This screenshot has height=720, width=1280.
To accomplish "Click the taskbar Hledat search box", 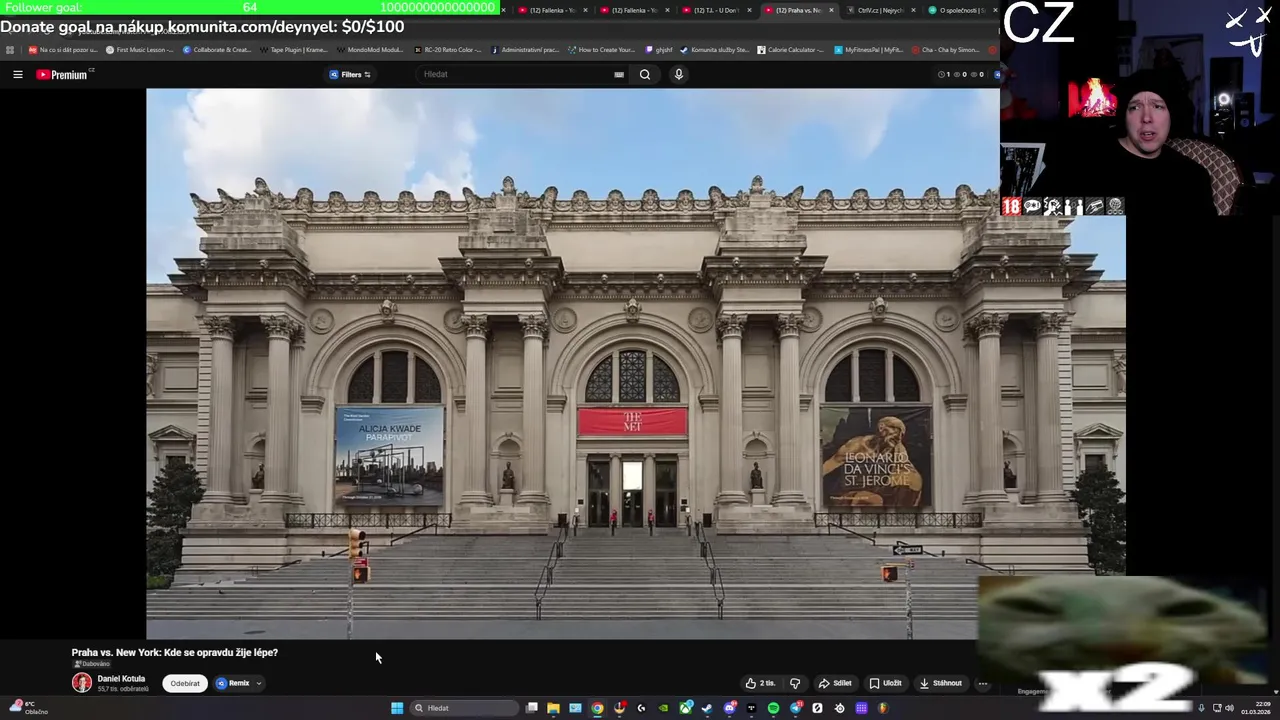I will (464, 708).
